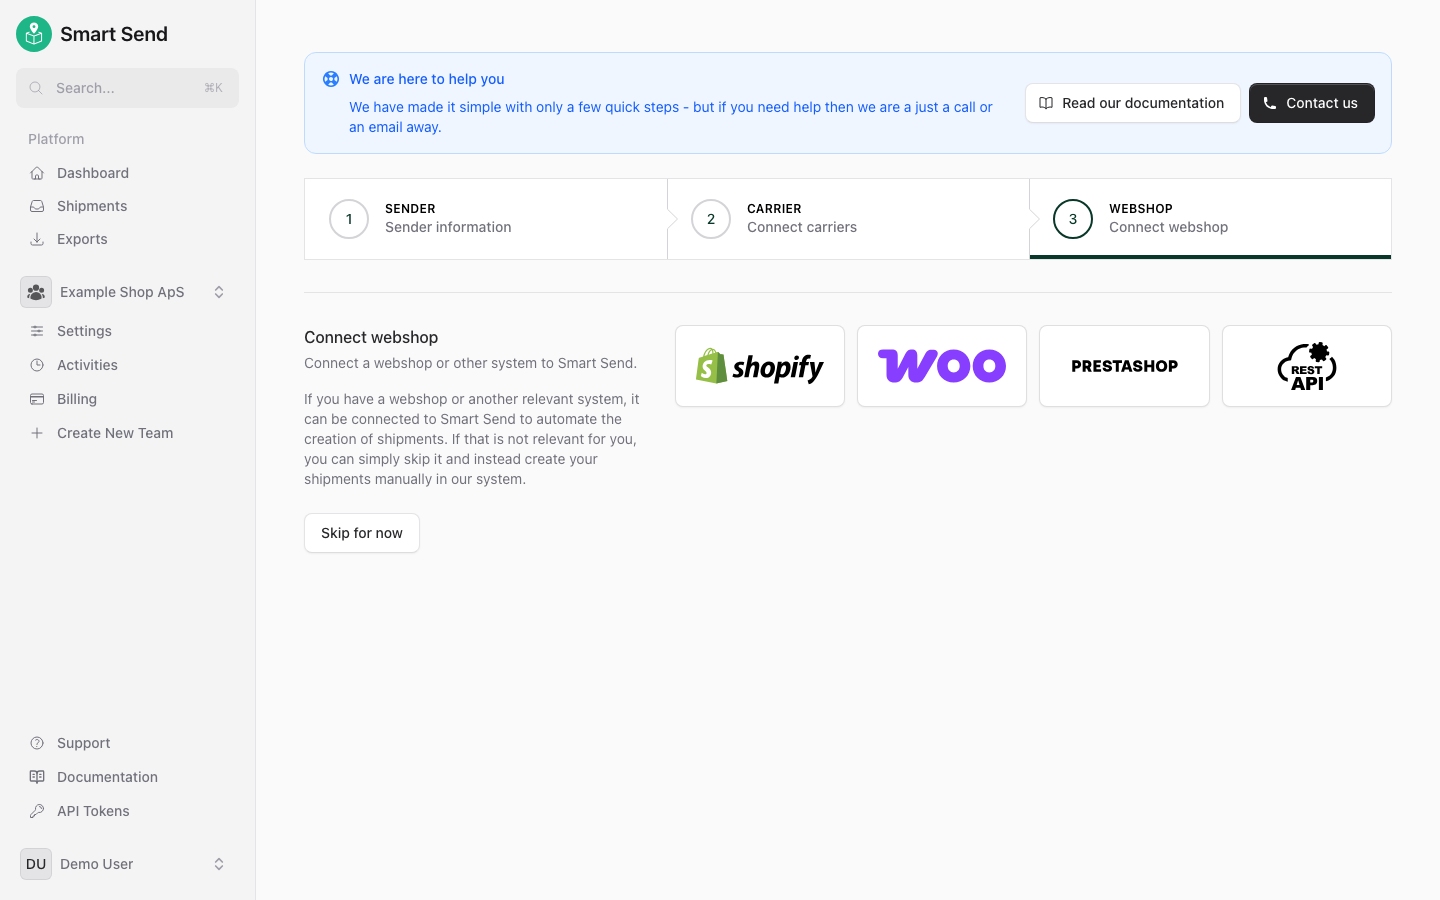Screen dimensions: 1440x900
Task: Open the REST API connection option
Action: point(1306,366)
